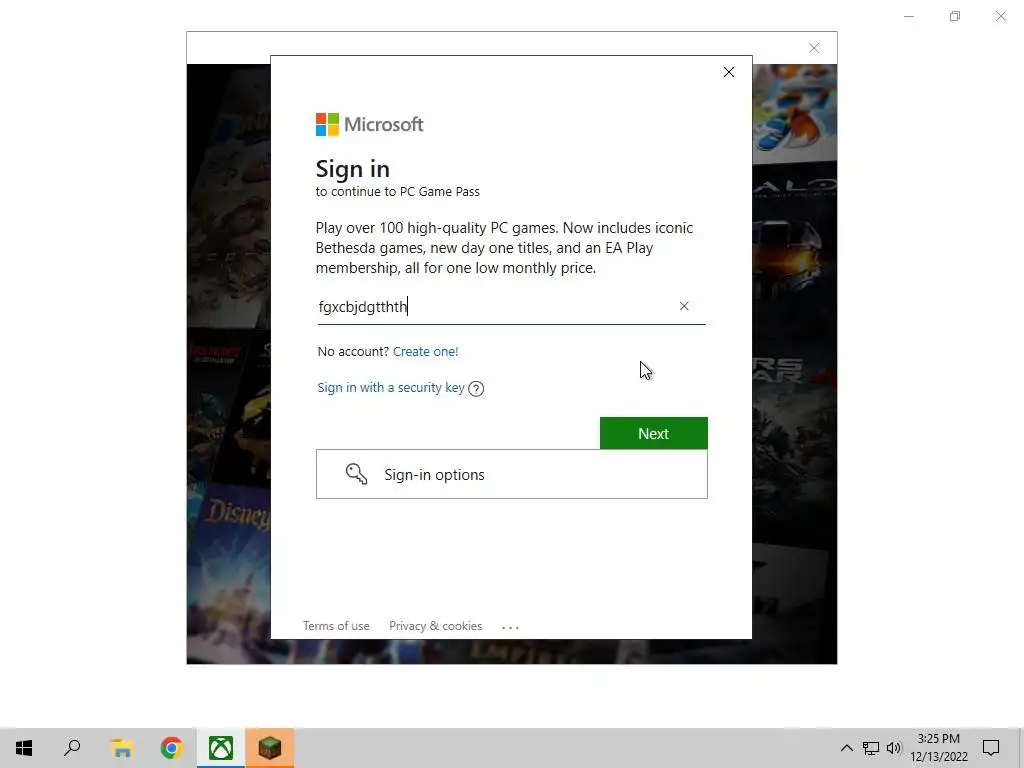1024x768 pixels.
Task: Click the security key help question-mark icon
Action: tap(476, 389)
